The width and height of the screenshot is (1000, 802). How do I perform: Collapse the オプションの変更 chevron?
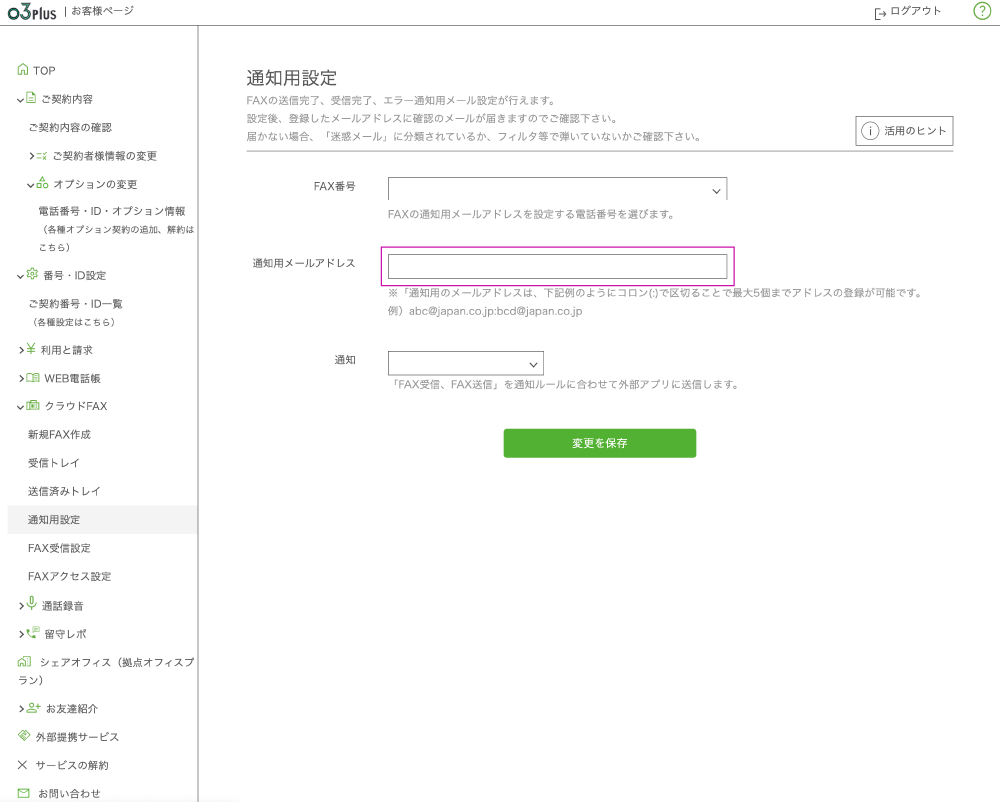tap(31, 186)
